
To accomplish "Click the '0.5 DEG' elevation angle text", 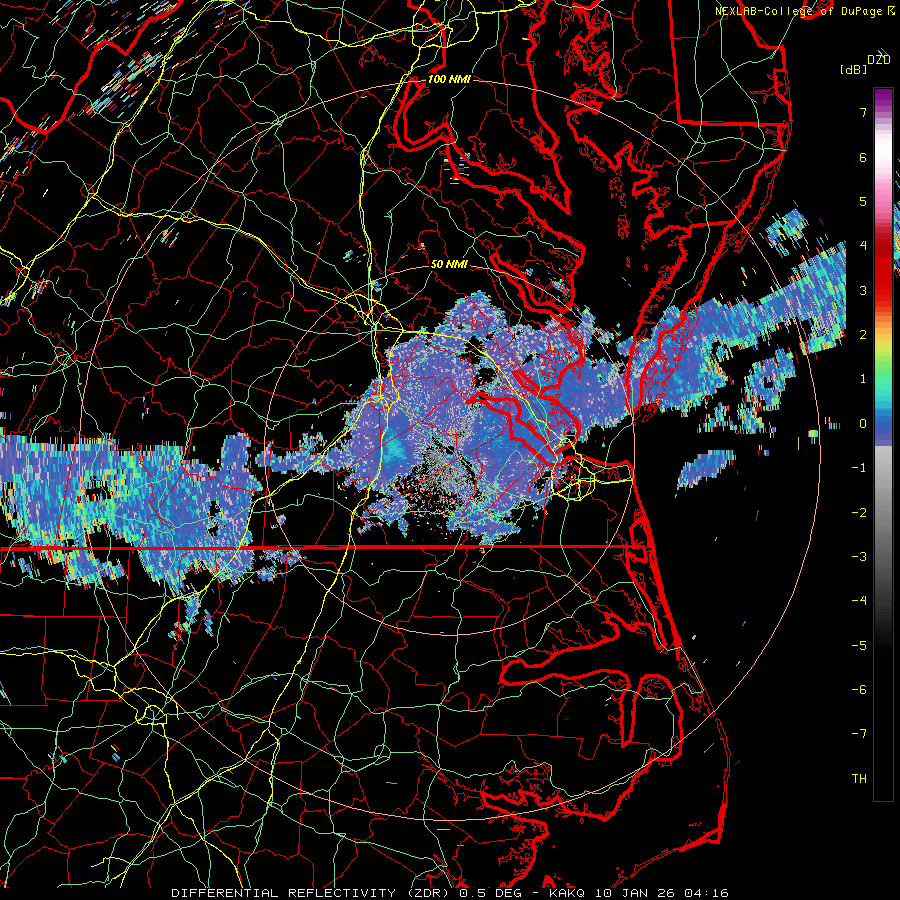I will pyautogui.click(x=490, y=893).
